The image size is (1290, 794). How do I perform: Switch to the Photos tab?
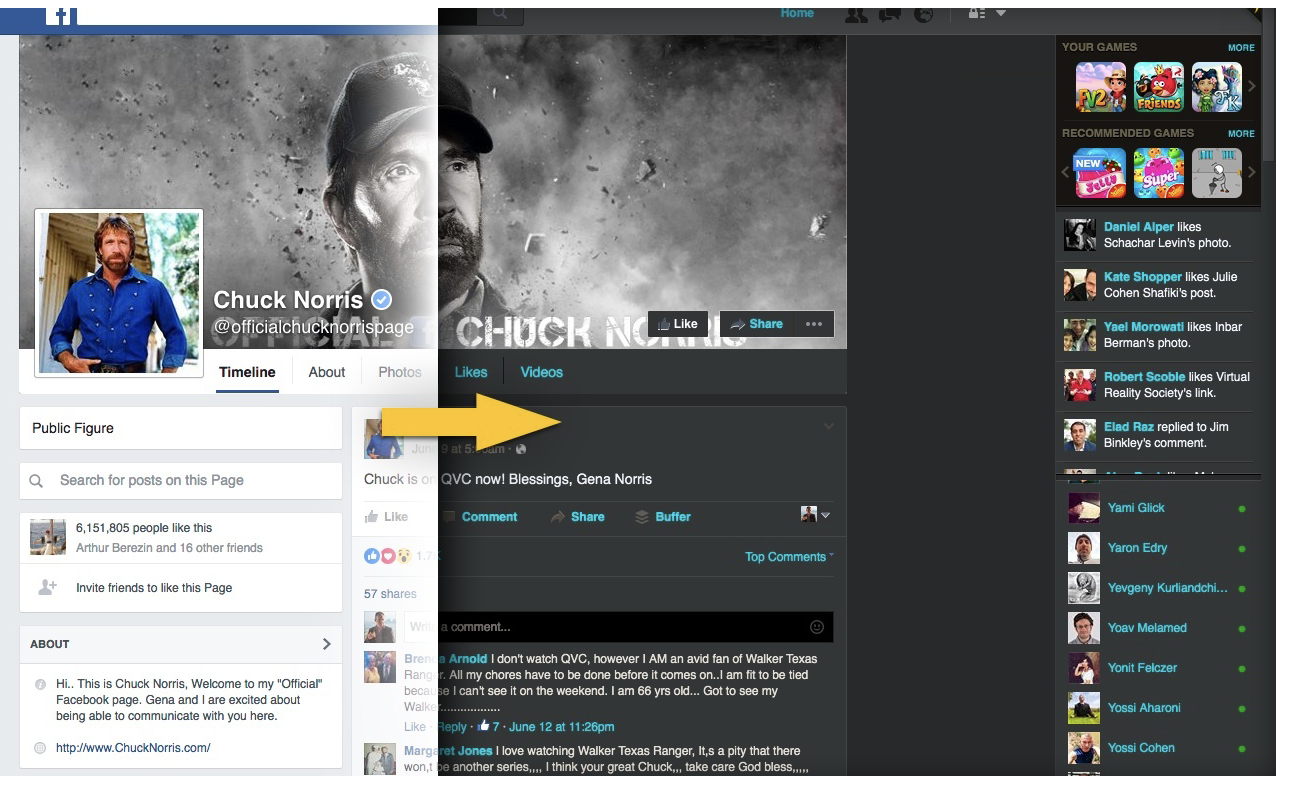[400, 372]
